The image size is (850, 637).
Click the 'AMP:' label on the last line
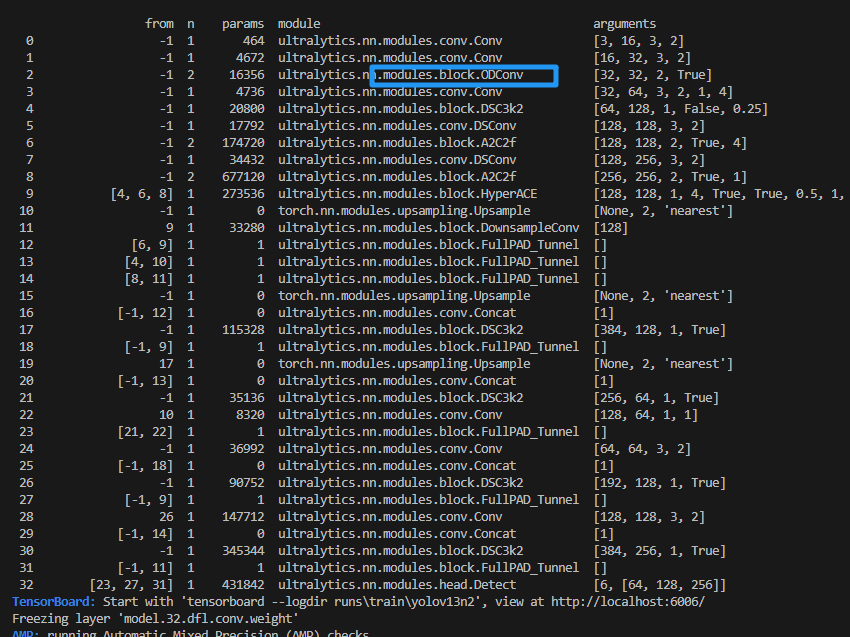point(25,633)
